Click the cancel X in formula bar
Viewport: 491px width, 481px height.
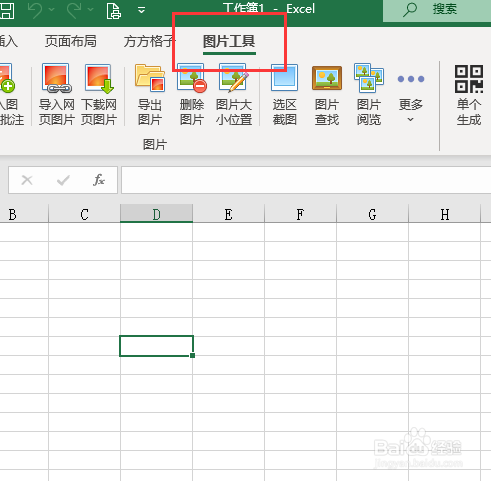[27, 180]
